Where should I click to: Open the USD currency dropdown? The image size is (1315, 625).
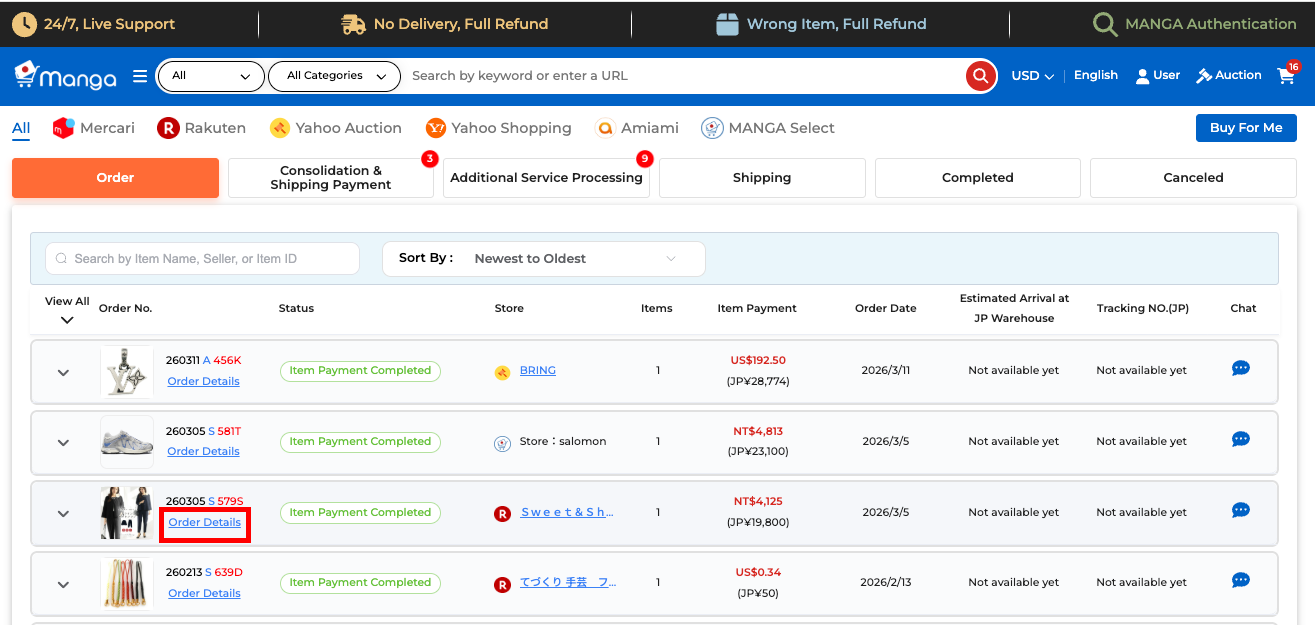[1032, 76]
